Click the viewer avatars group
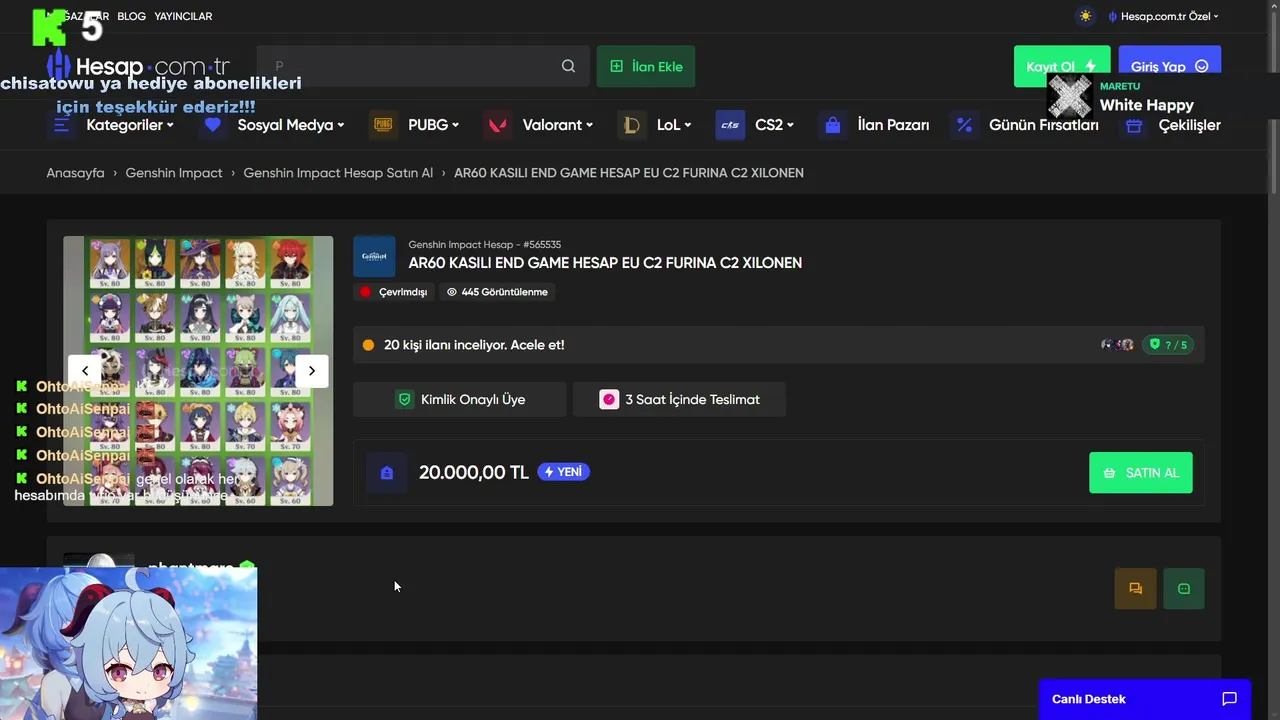Image resolution: width=1280 pixels, height=720 pixels. [1117, 345]
